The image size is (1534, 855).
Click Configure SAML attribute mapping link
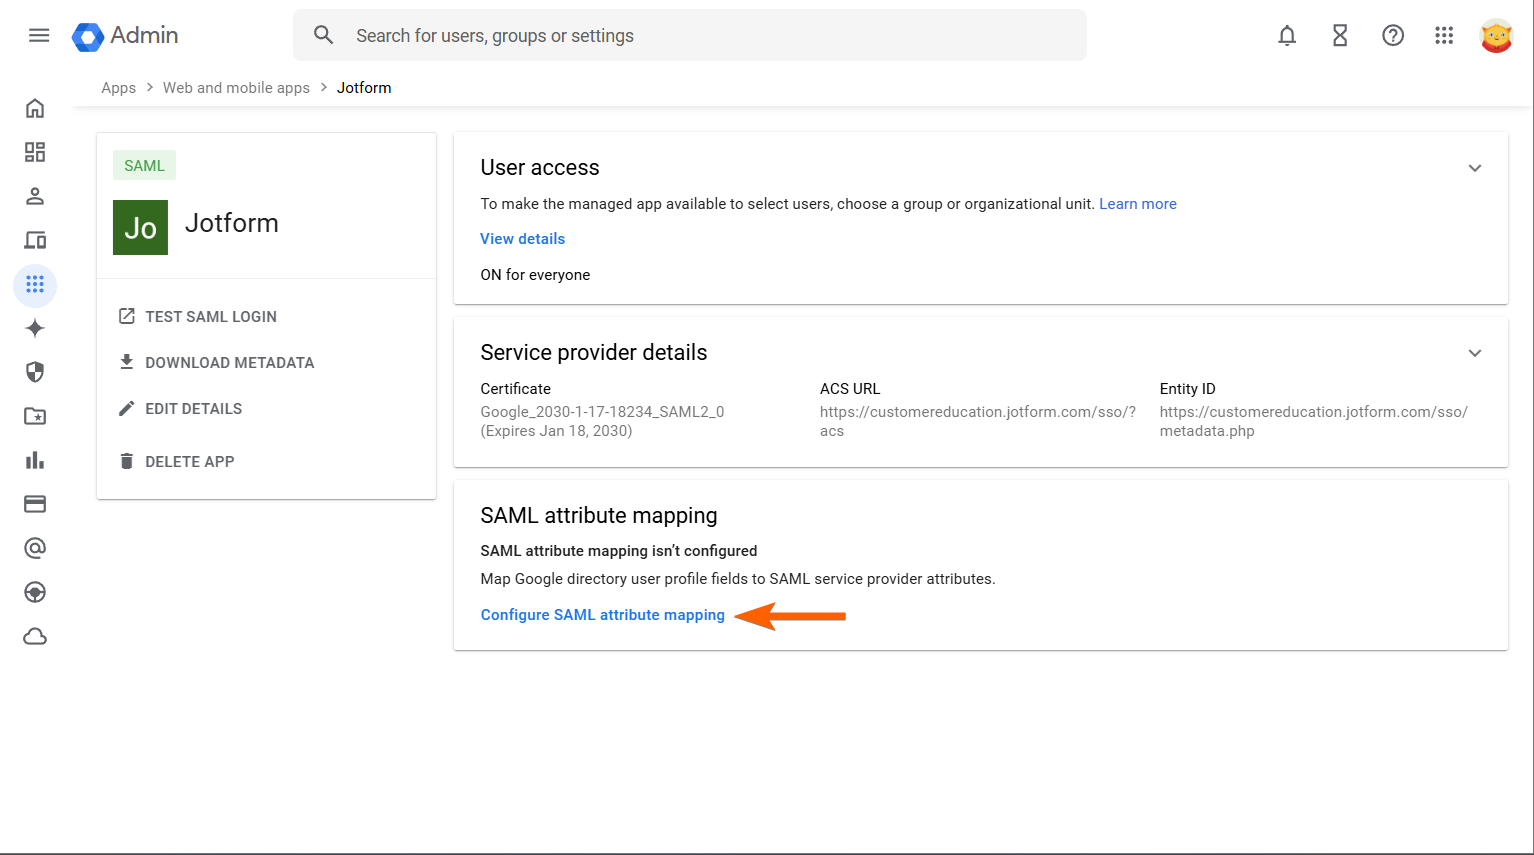point(602,615)
